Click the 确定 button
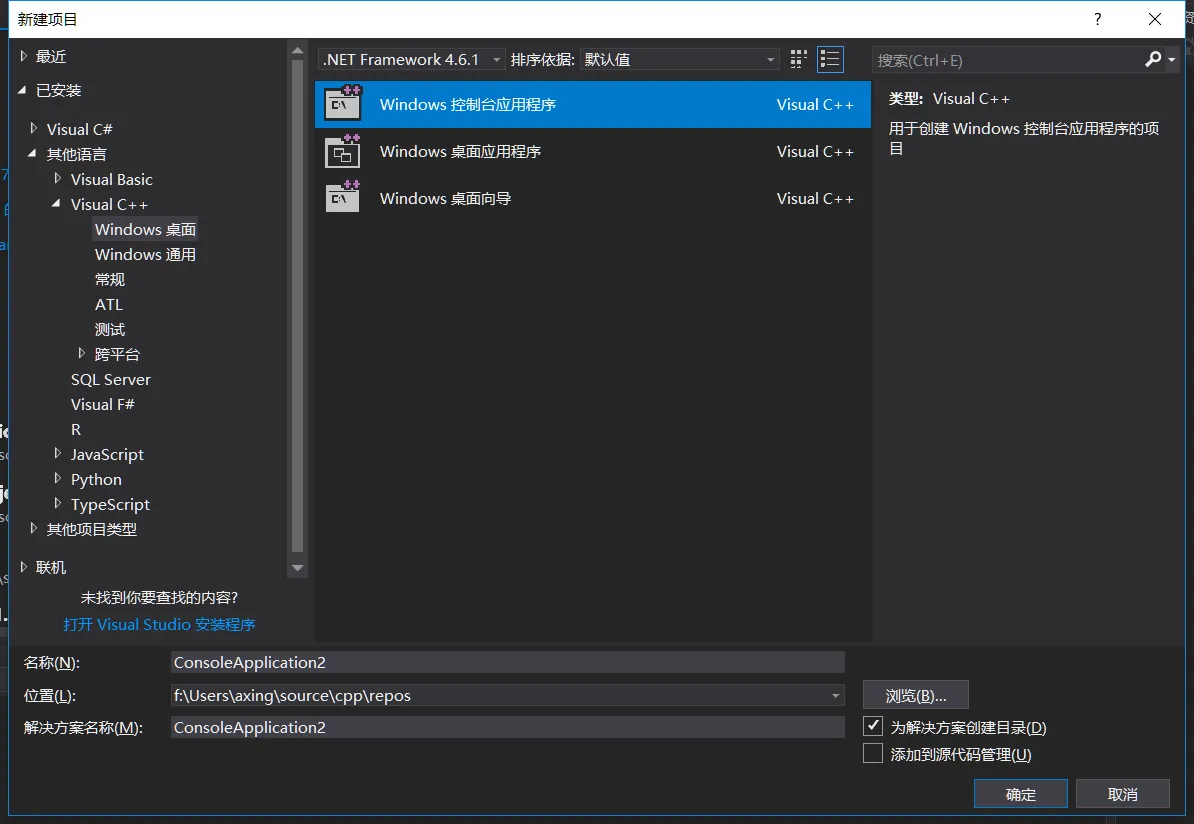1194x824 pixels. (1020, 794)
